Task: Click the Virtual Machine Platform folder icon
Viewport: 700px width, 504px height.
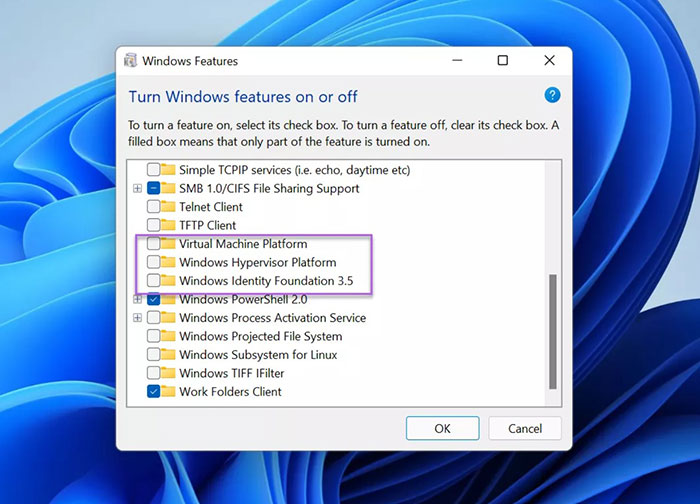Action: point(168,244)
